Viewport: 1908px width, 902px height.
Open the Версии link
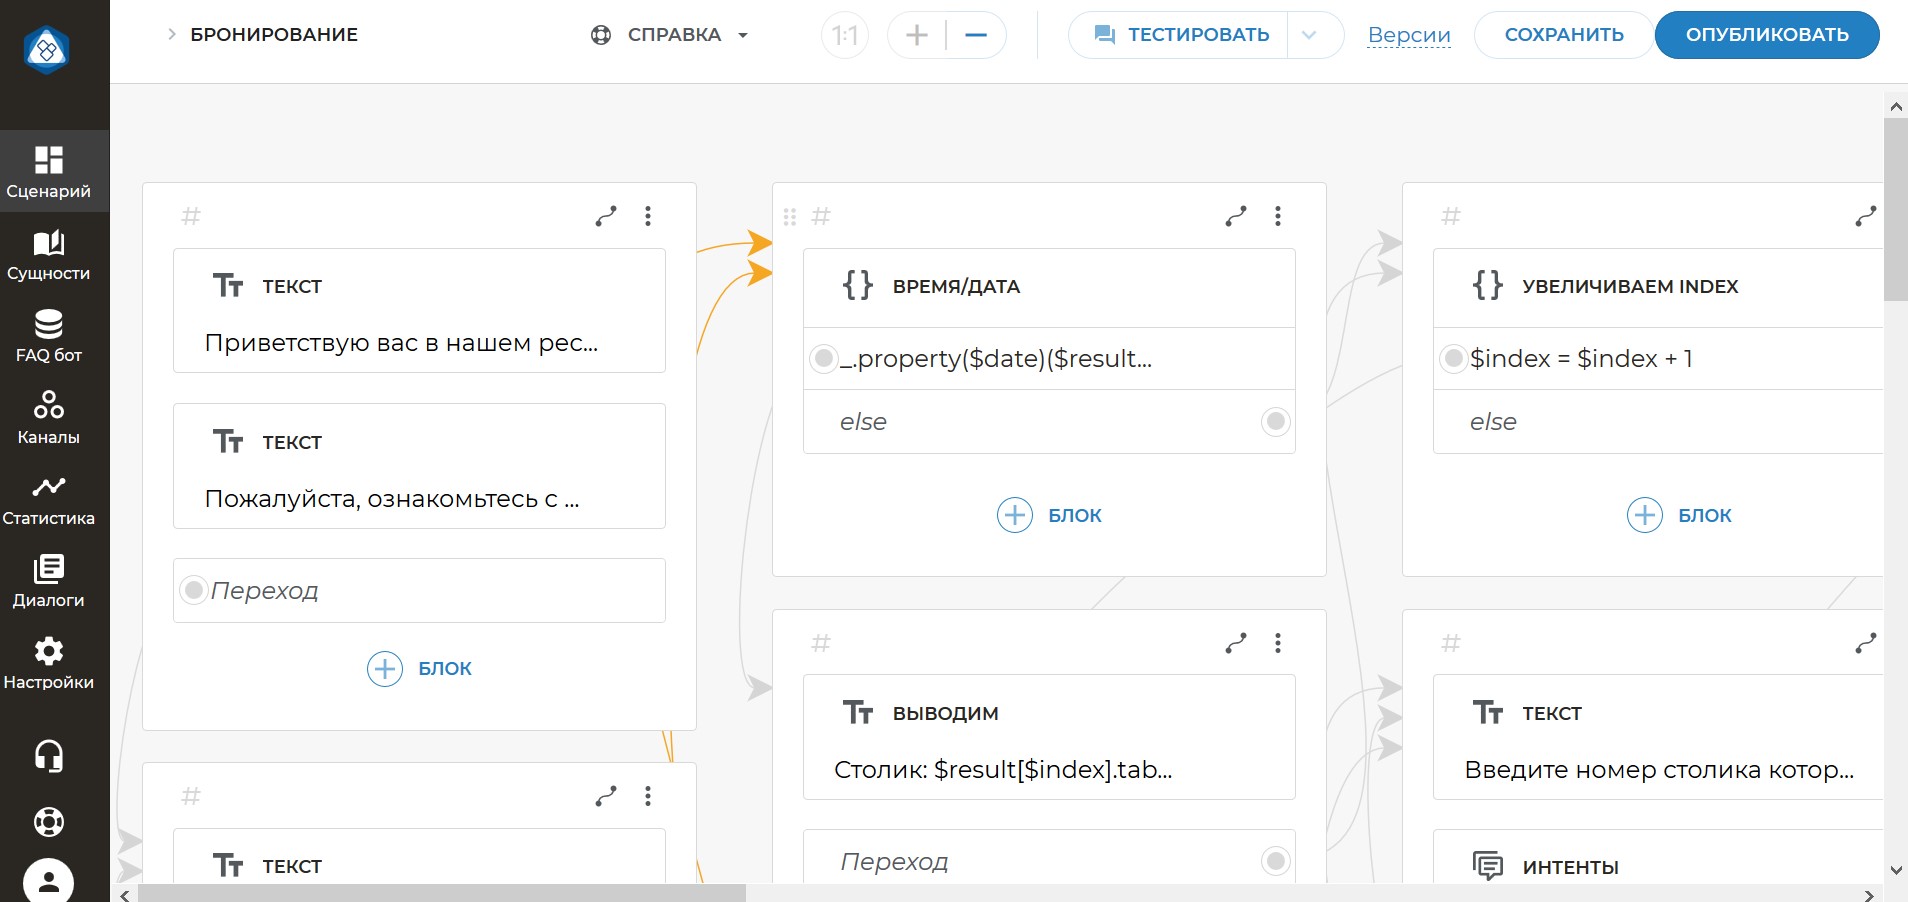tap(1408, 35)
